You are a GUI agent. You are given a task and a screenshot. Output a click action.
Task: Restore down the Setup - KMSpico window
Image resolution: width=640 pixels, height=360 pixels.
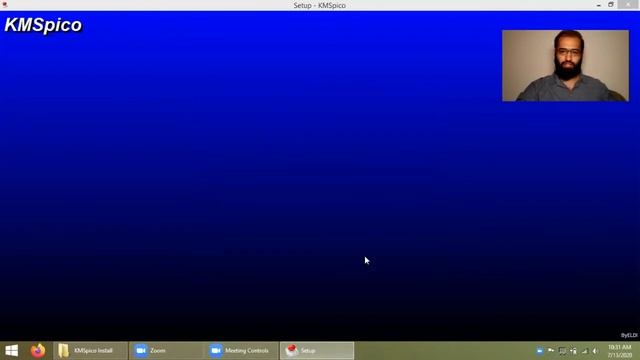click(x=611, y=4)
